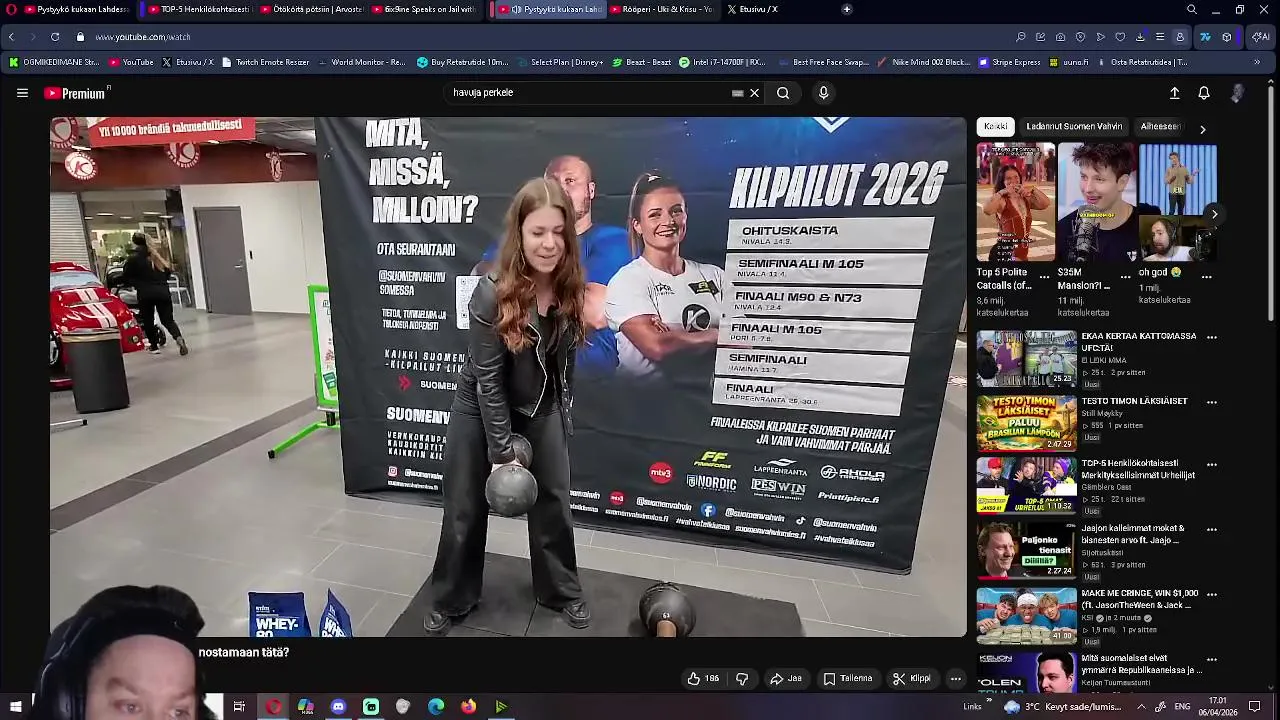The height and width of the screenshot is (720, 1280).
Task: Open Opera's downloads icon
Action: coord(1140,37)
